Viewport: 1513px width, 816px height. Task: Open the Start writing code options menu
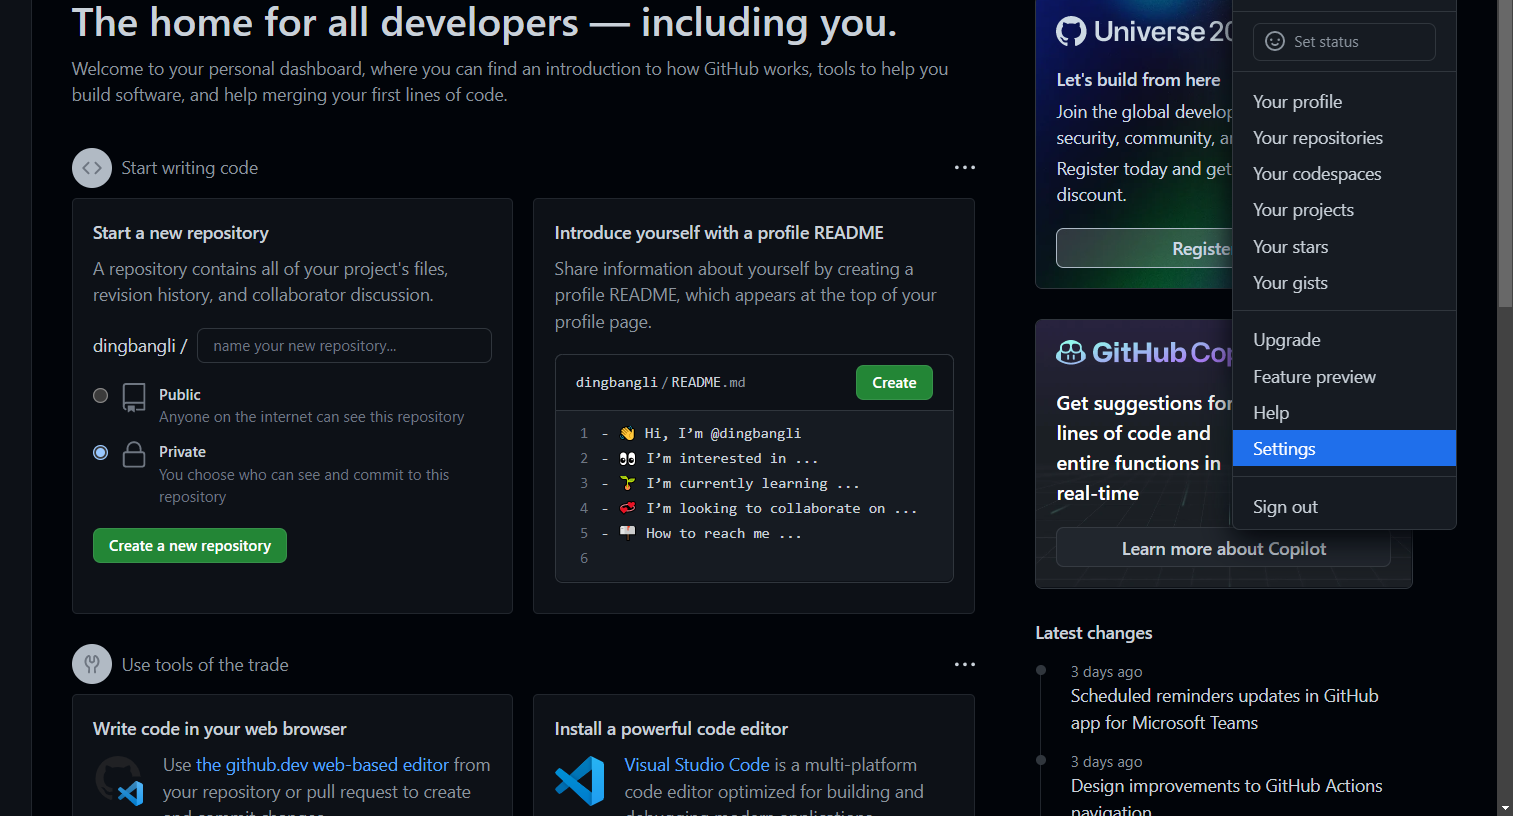click(x=964, y=168)
